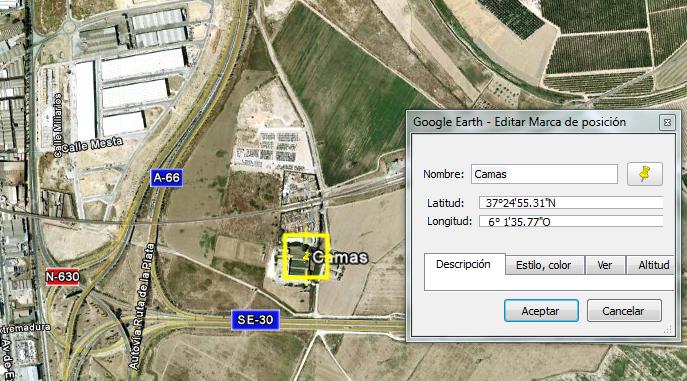
Task: Click the dialog resize grip corner
Action: coord(668,329)
